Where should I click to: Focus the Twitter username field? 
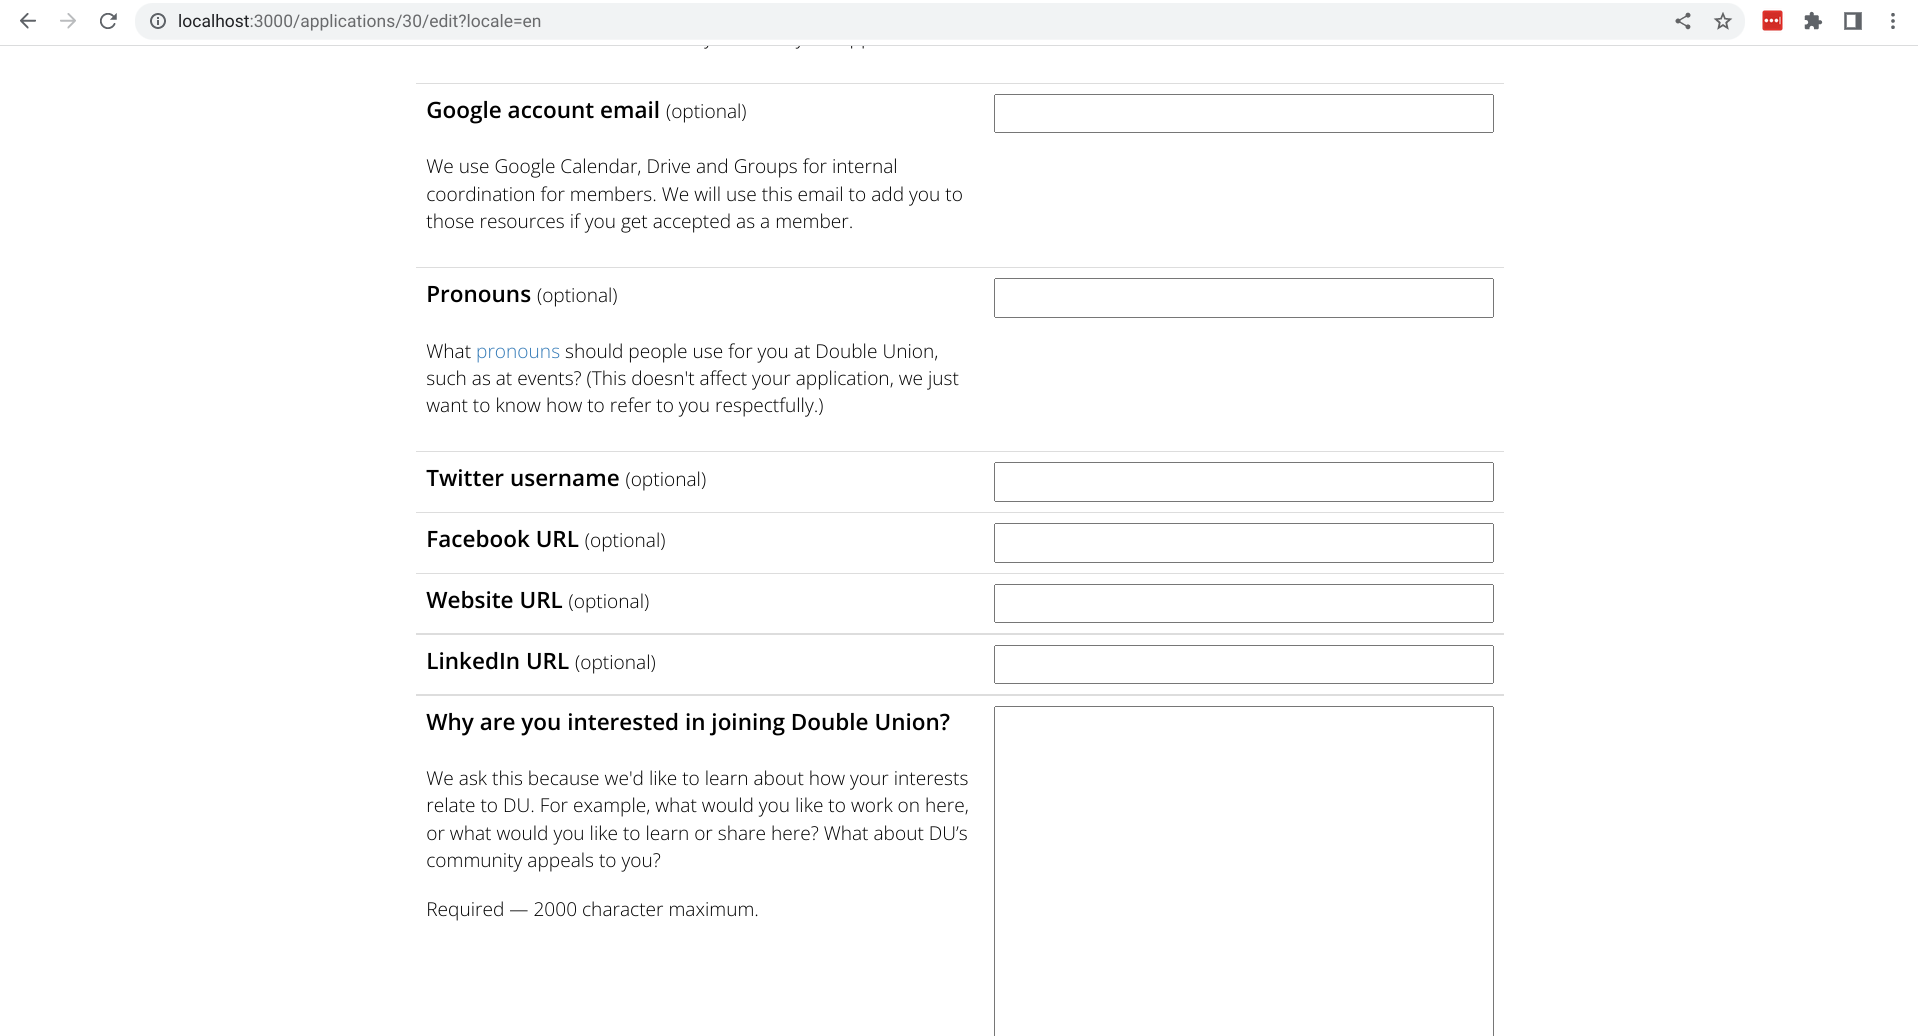click(x=1243, y=482)
